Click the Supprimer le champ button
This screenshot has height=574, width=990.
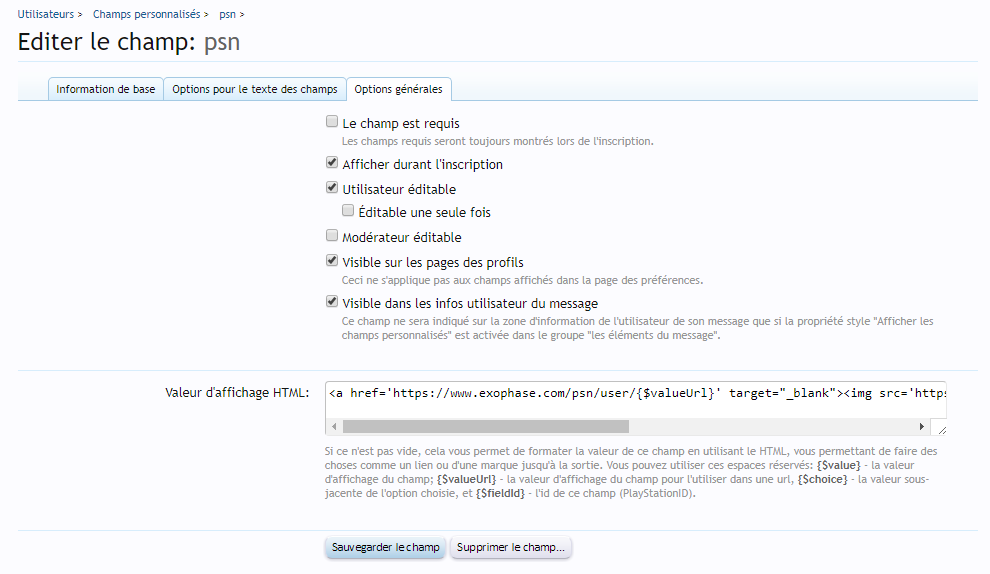(511, 548)
